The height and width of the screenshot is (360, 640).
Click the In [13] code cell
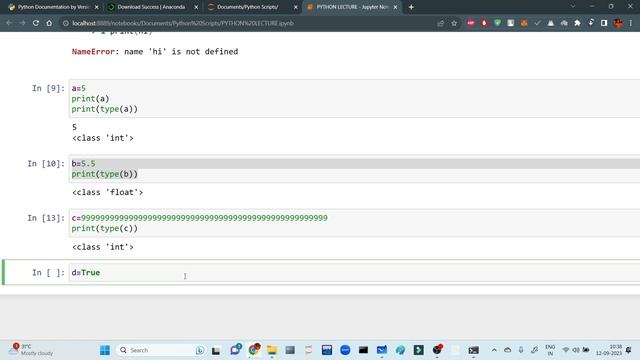[354, 223]
